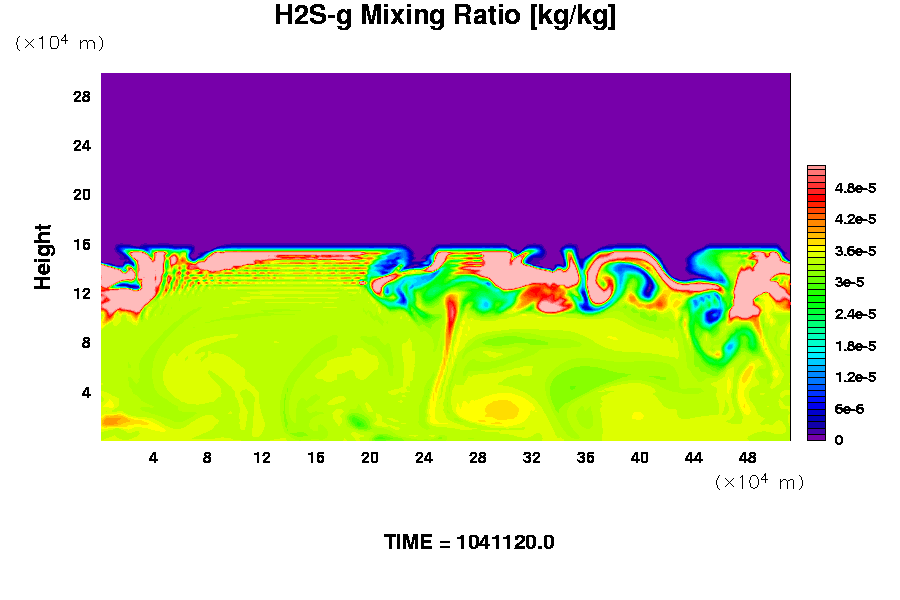Pick the pink swatch atop the colorbar
This screenshot has width=900, height=600.
pos(816,172)
